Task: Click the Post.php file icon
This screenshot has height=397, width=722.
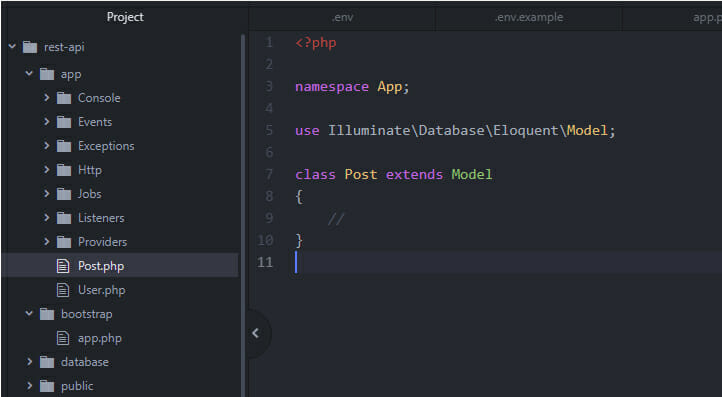Action: point(63,266)
